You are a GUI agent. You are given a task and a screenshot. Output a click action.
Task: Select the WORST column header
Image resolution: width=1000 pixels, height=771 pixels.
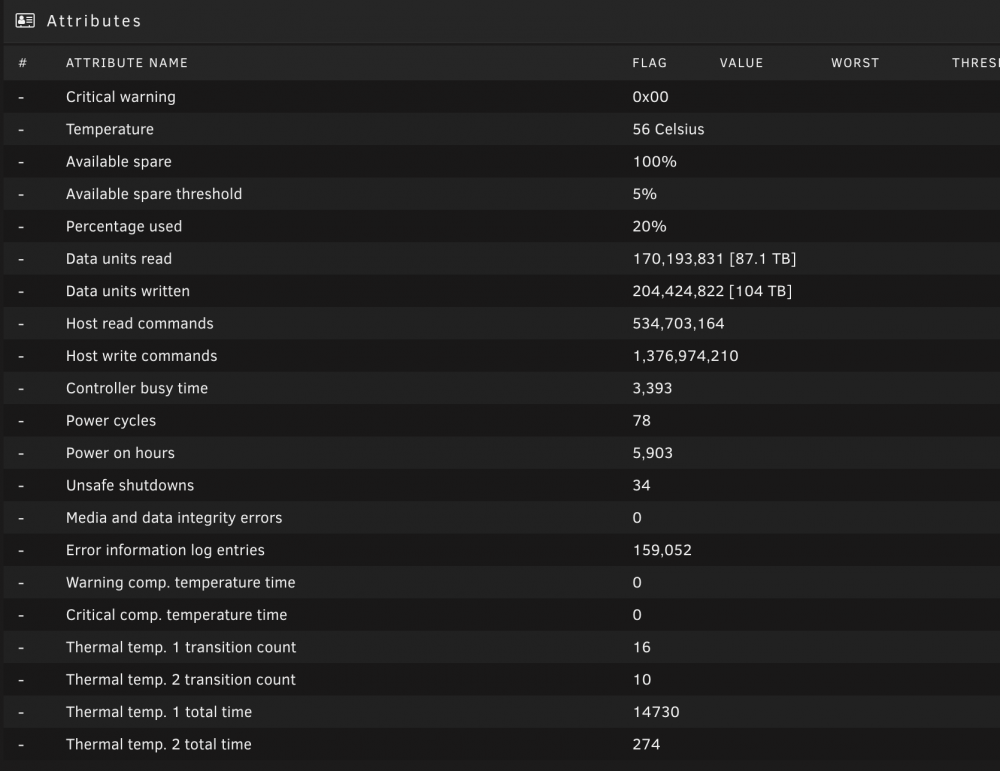coord(855,62)
